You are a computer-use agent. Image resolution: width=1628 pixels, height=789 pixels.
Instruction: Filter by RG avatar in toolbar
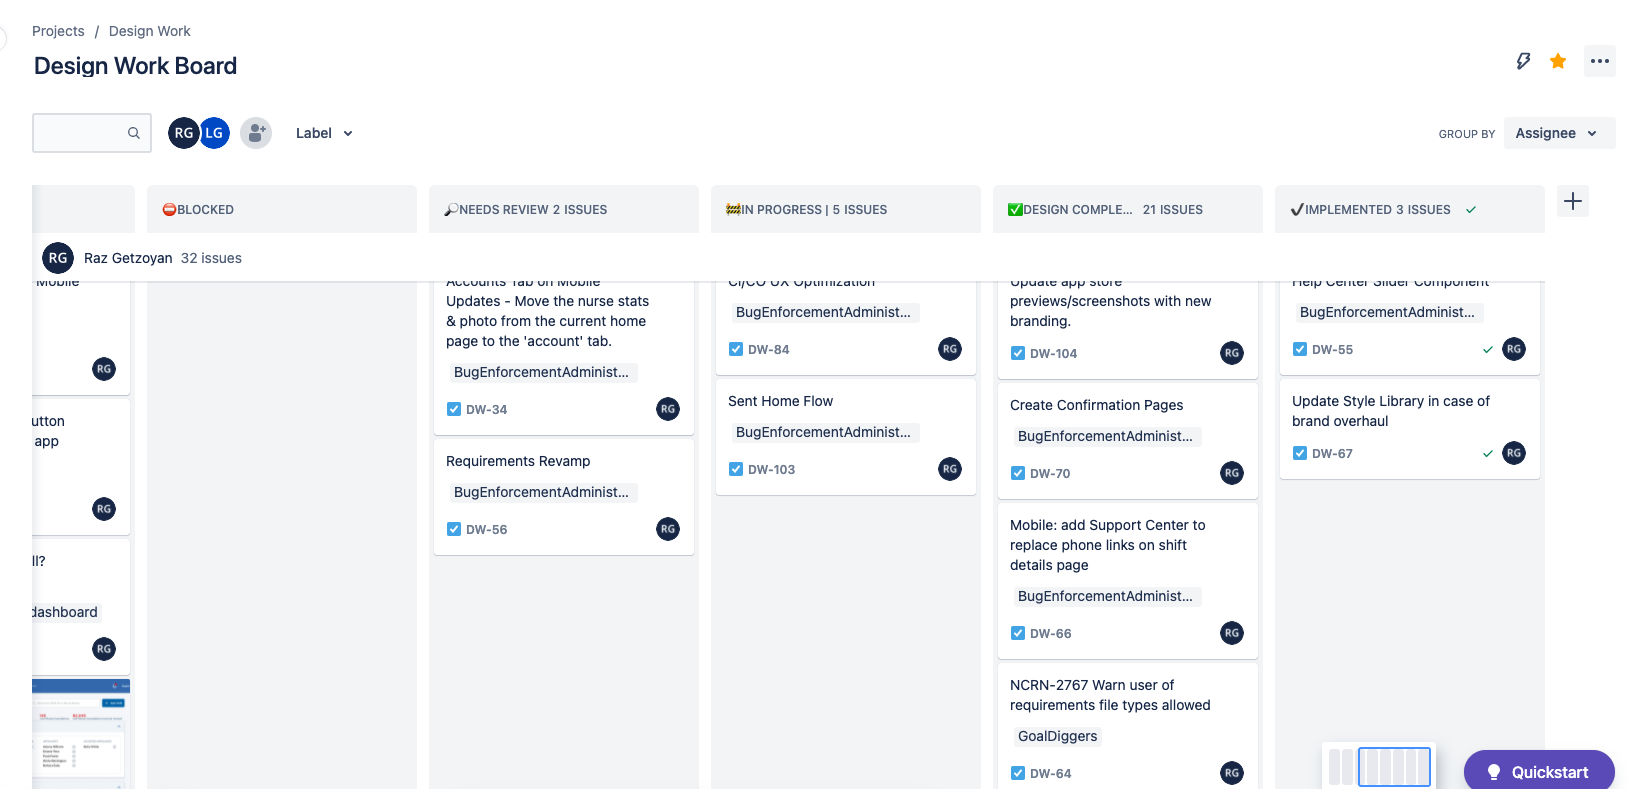click(x=184, y=133)
